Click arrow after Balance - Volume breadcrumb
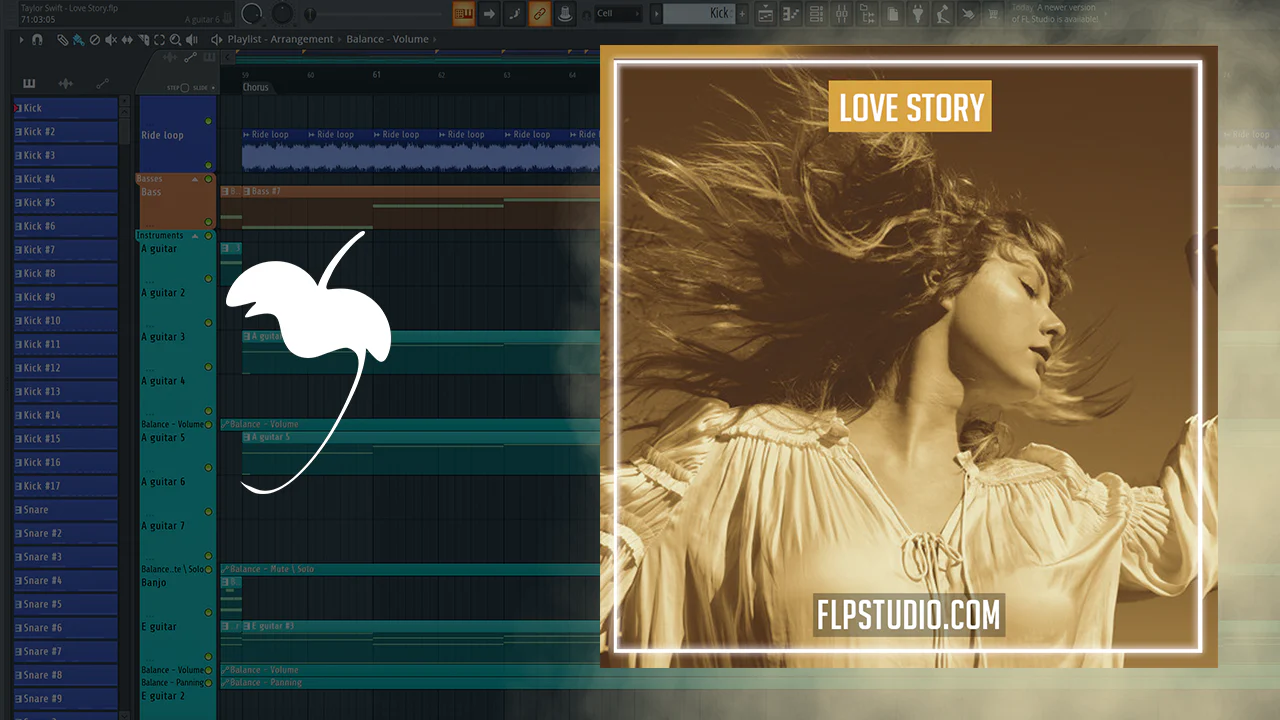The width and height of the screenshot is (1280, 720). [435, 40]
